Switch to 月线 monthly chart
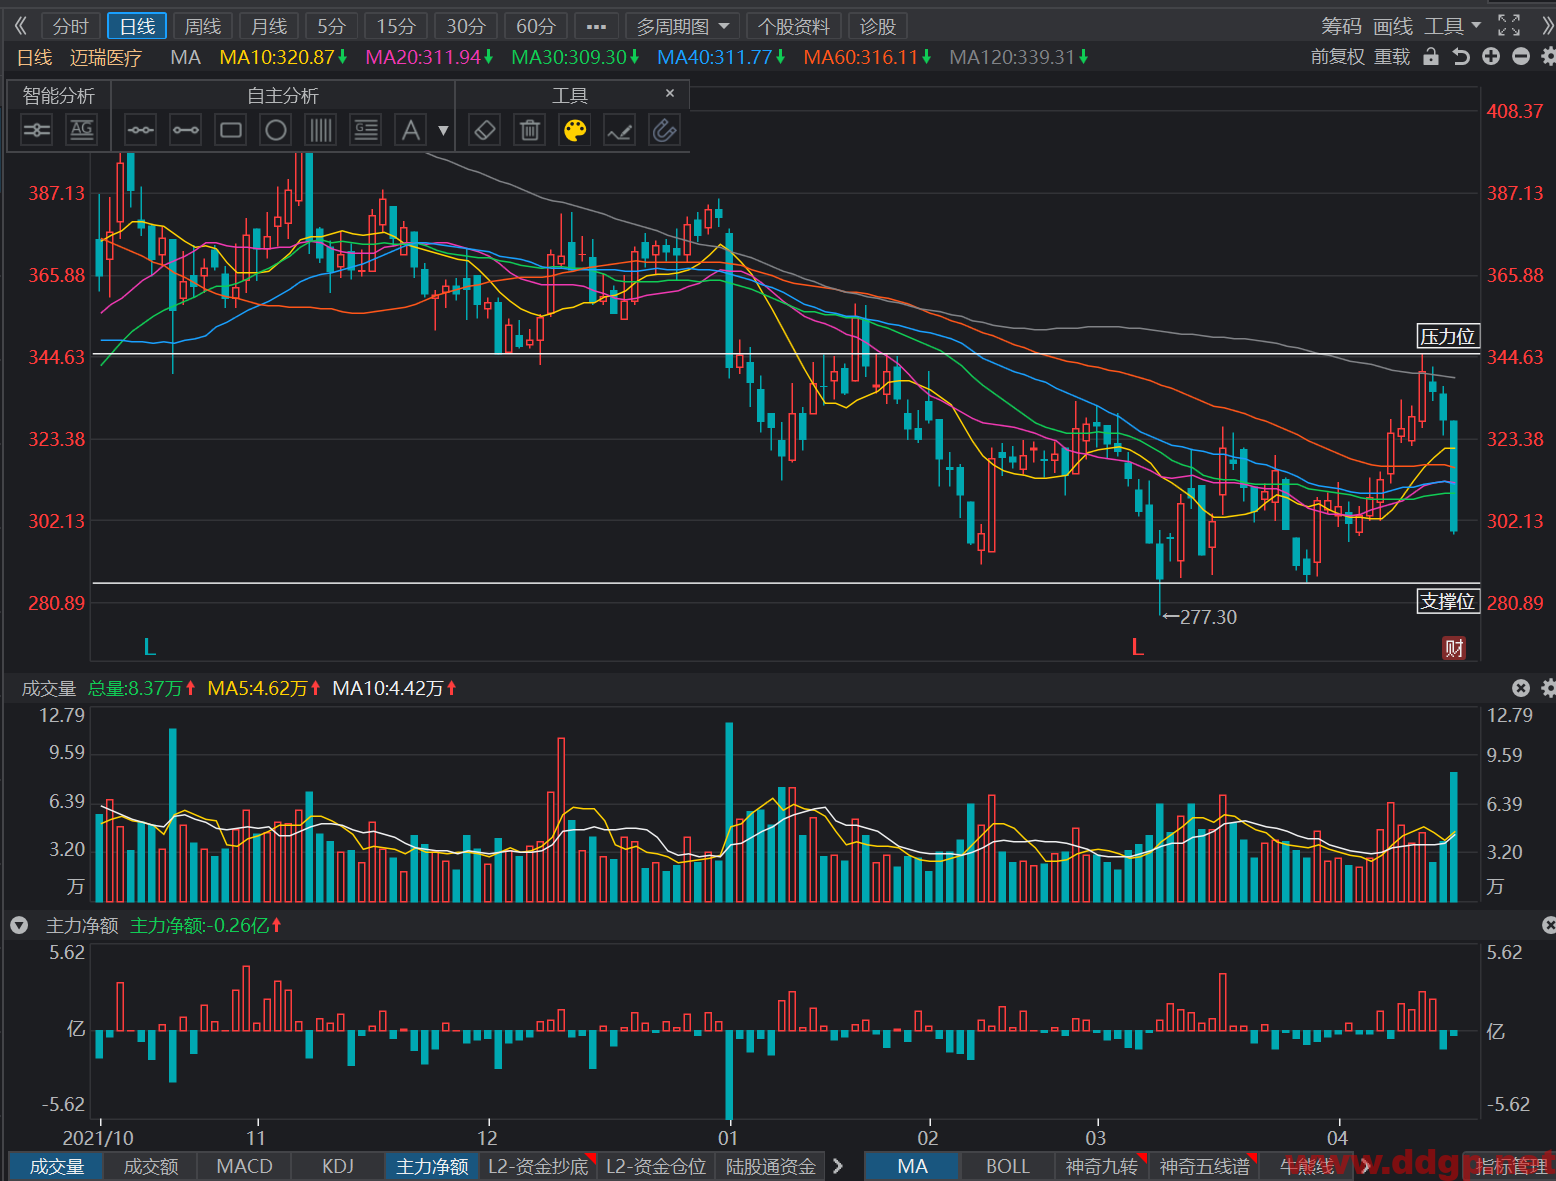This screenshot has width=1556, height=1181. click(269, 26)
